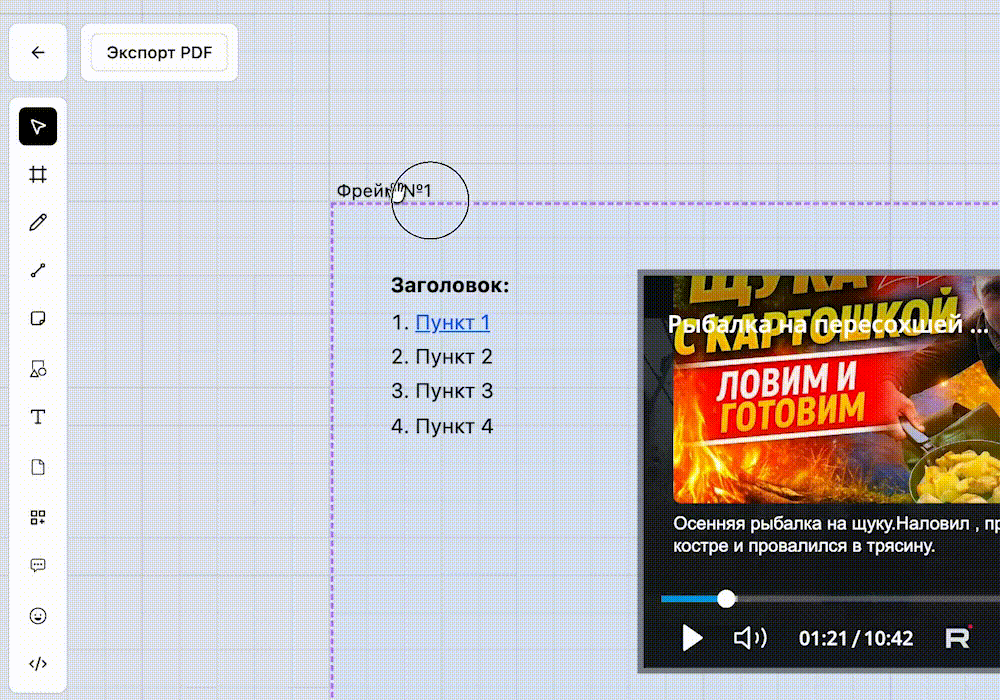1000x700 pixels.
Task: Click the document page tool
Action: tap(38, 467)
